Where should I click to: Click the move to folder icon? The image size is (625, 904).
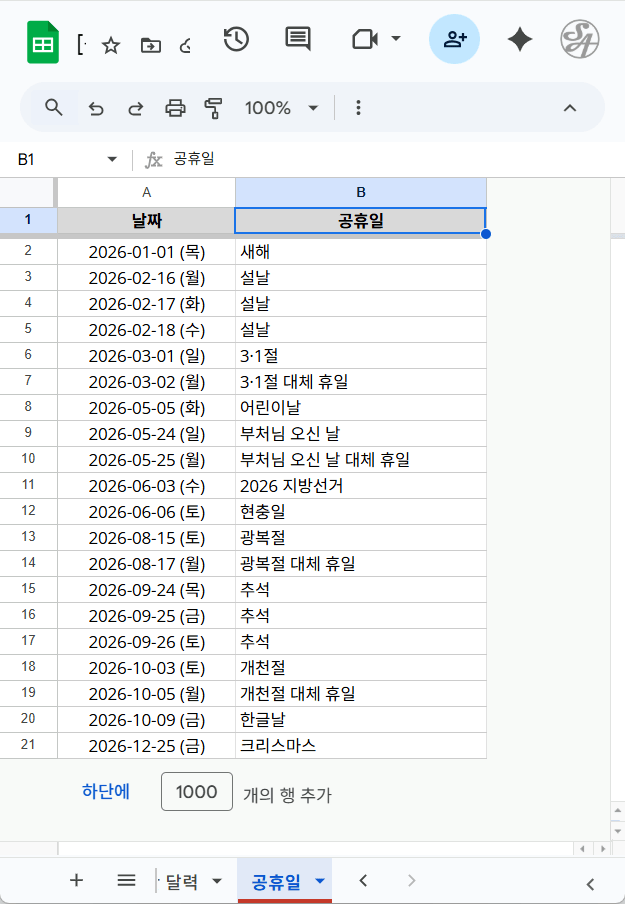click(x=151, y=45)
